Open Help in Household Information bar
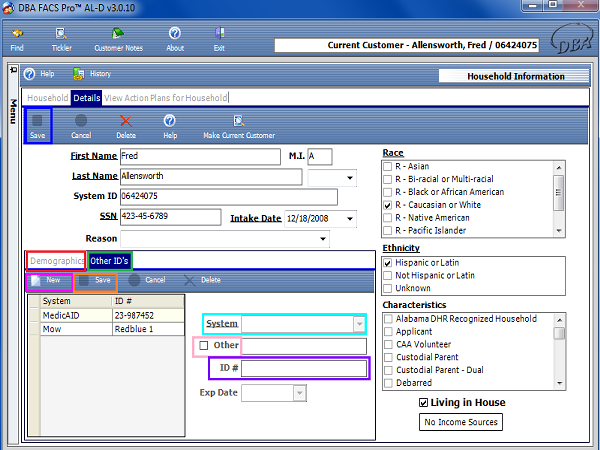600x450 pixels. (x=39, y=74)
